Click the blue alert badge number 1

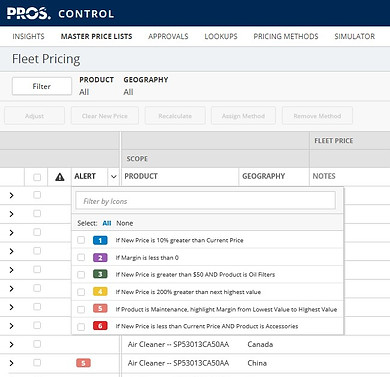[x=100, y=240]
